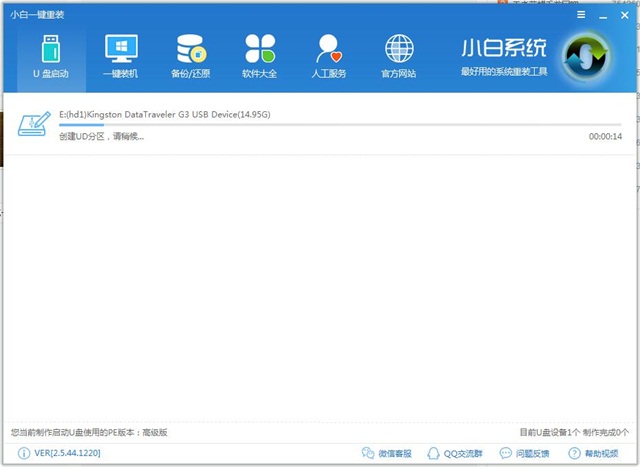Click the VER[2.5.44.1220] version label
This screenshot has width=640, height=467.
pyautogui.click(x=67, y=453)
